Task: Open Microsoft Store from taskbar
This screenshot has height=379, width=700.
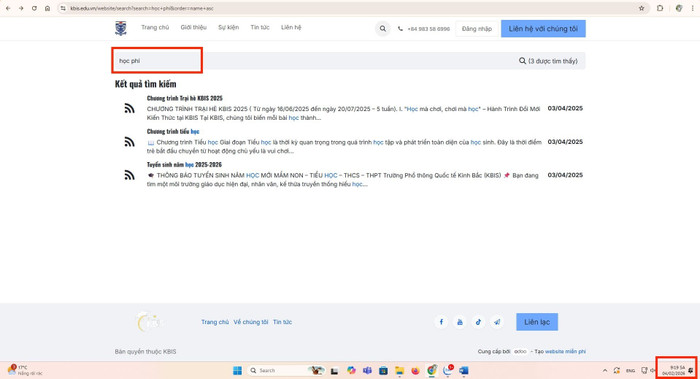Action: (383, 371)
